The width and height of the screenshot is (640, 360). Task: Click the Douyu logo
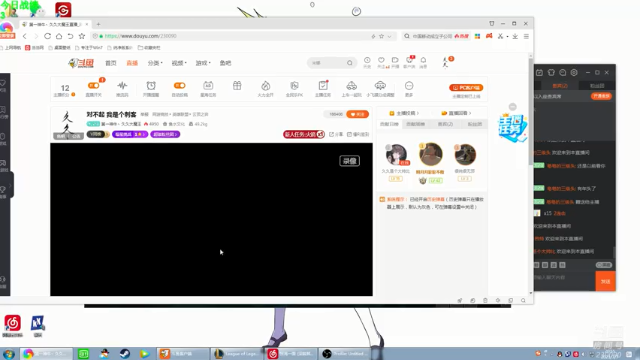pos(81,63)
